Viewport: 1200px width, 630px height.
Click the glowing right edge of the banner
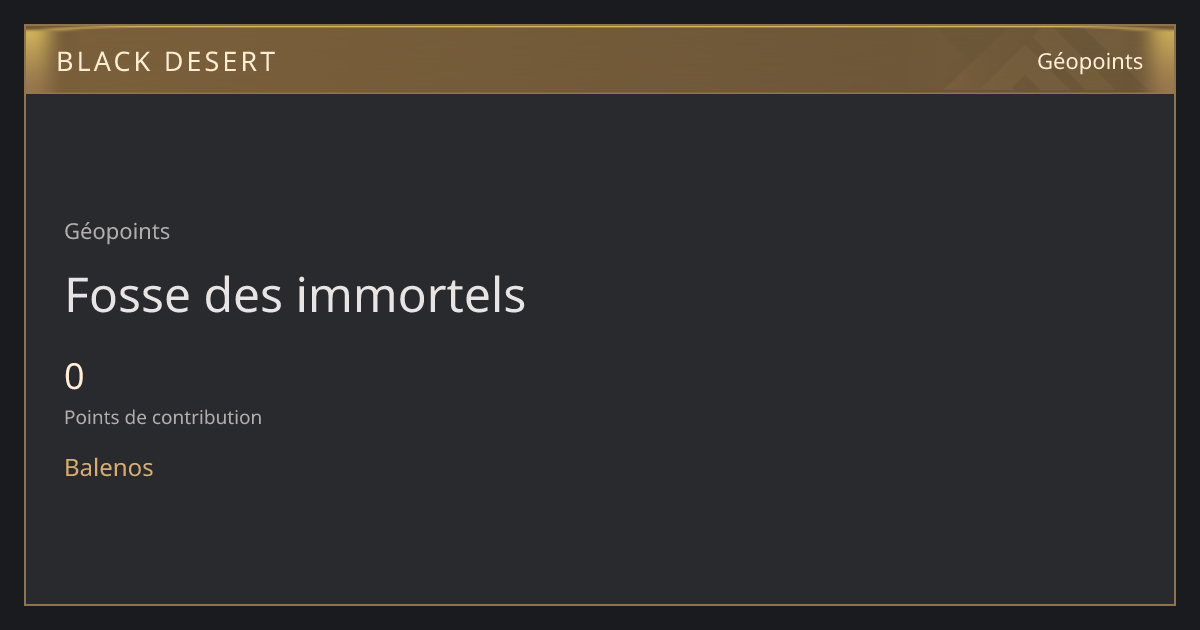(x=1164, y=61)
